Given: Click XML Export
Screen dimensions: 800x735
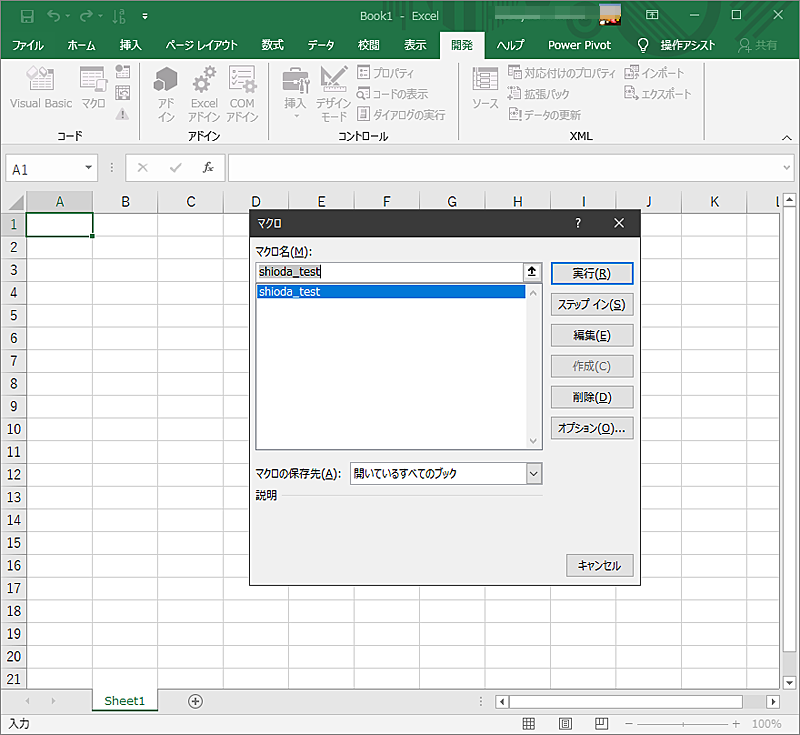Looking at the screenshot, I should tap(658, 94).
